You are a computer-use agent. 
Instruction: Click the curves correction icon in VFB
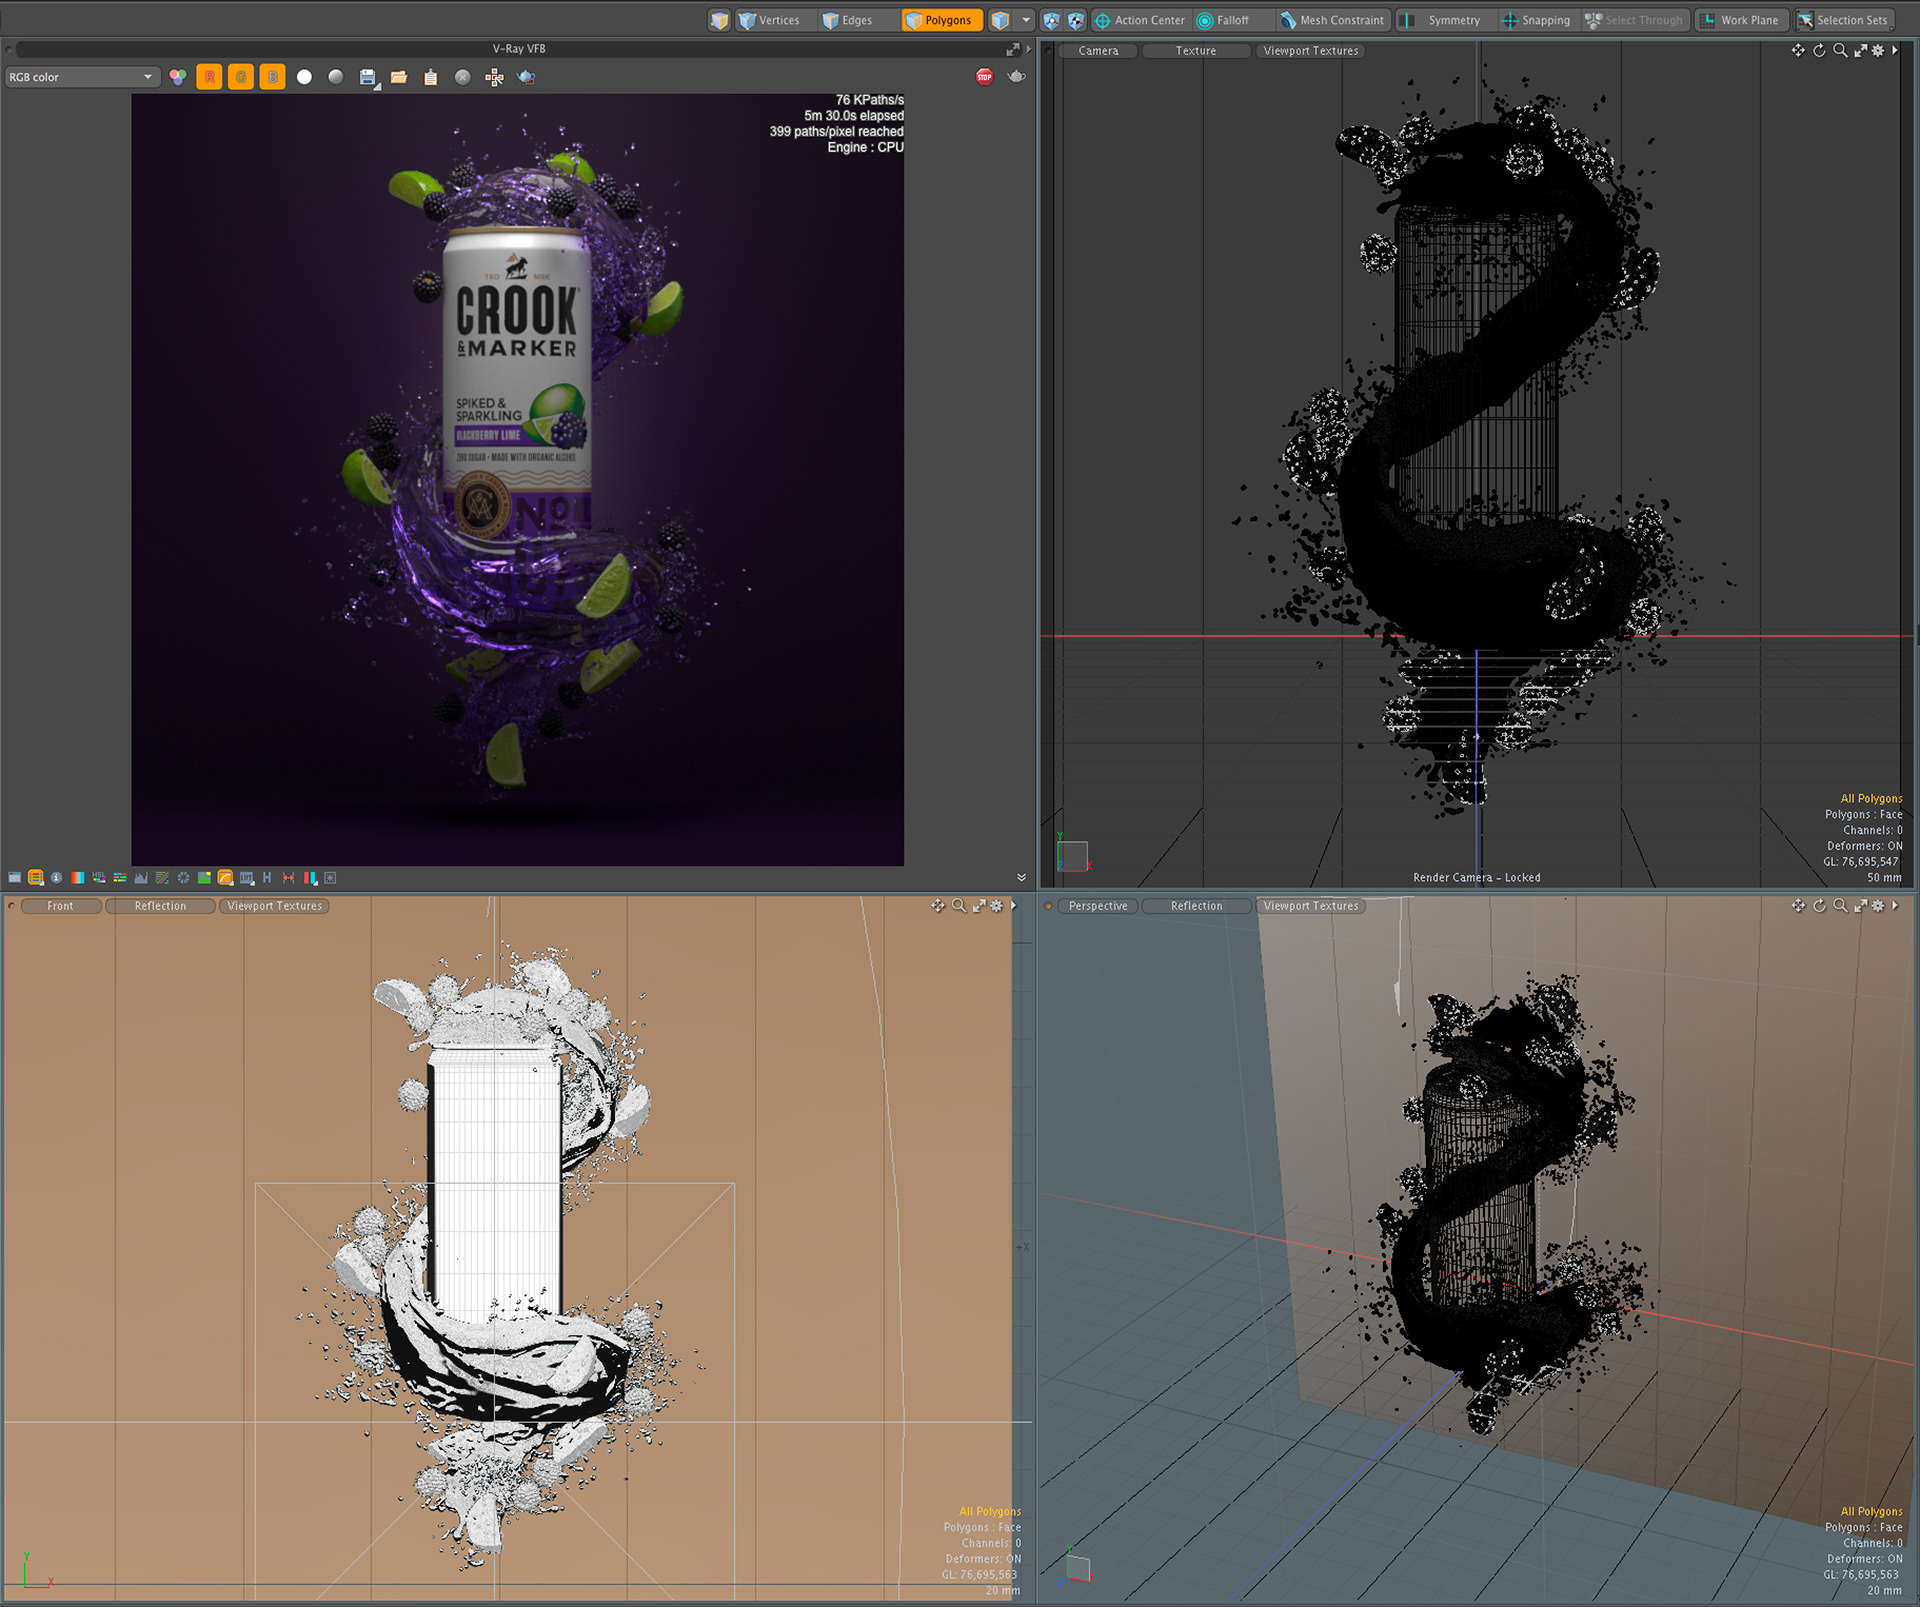[162, 878]
